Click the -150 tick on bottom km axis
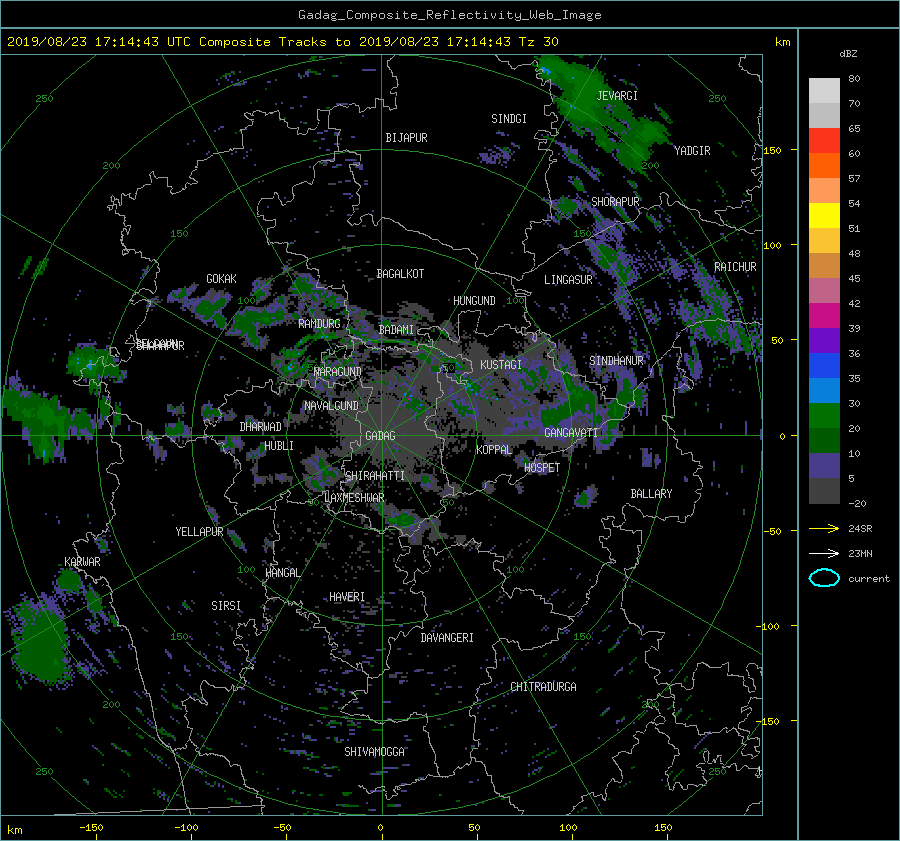This screenshot has height=841, width=900. (91, 827)
